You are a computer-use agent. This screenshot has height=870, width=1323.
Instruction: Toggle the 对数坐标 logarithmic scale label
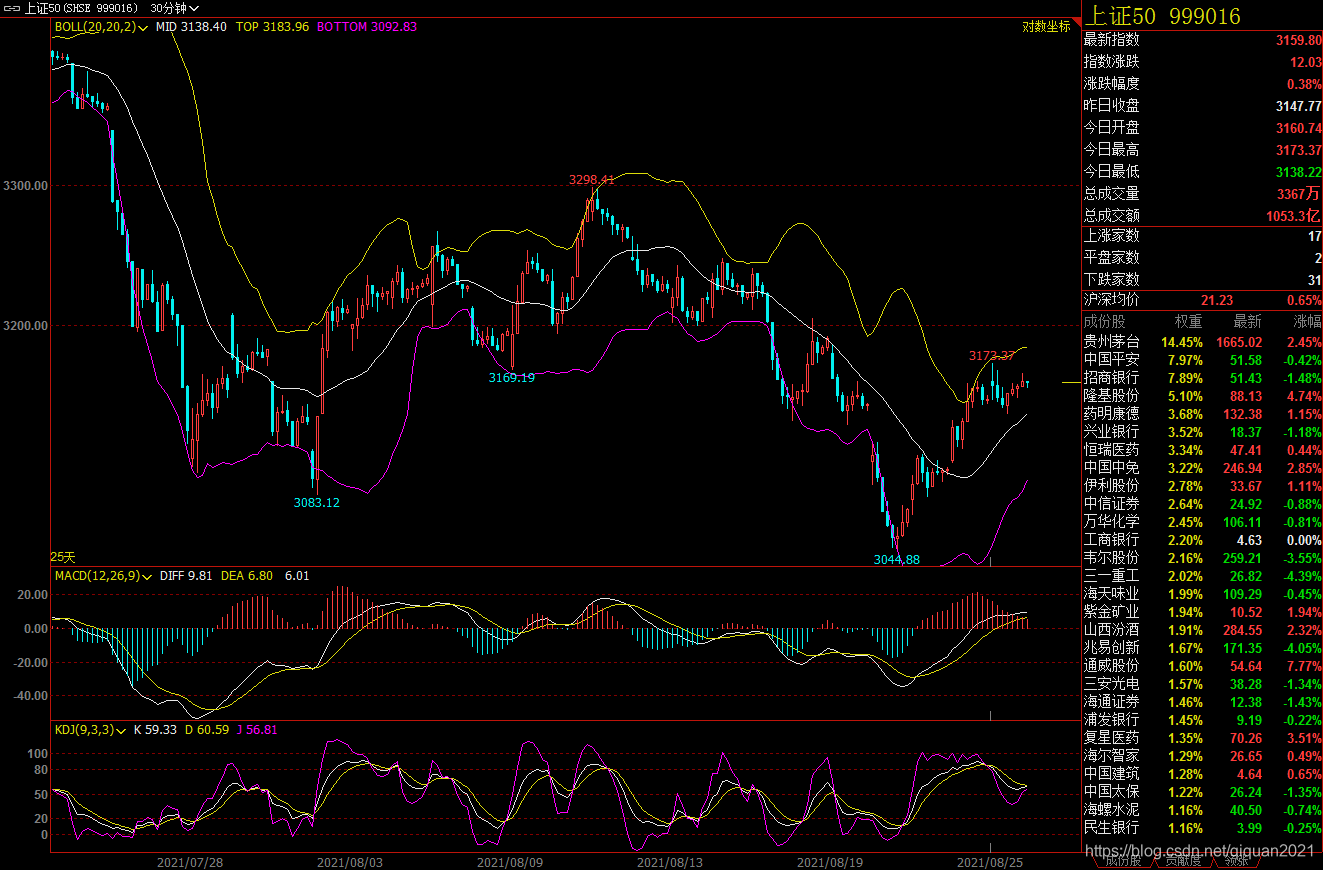pyautogui.click(x=1046, y=27)
